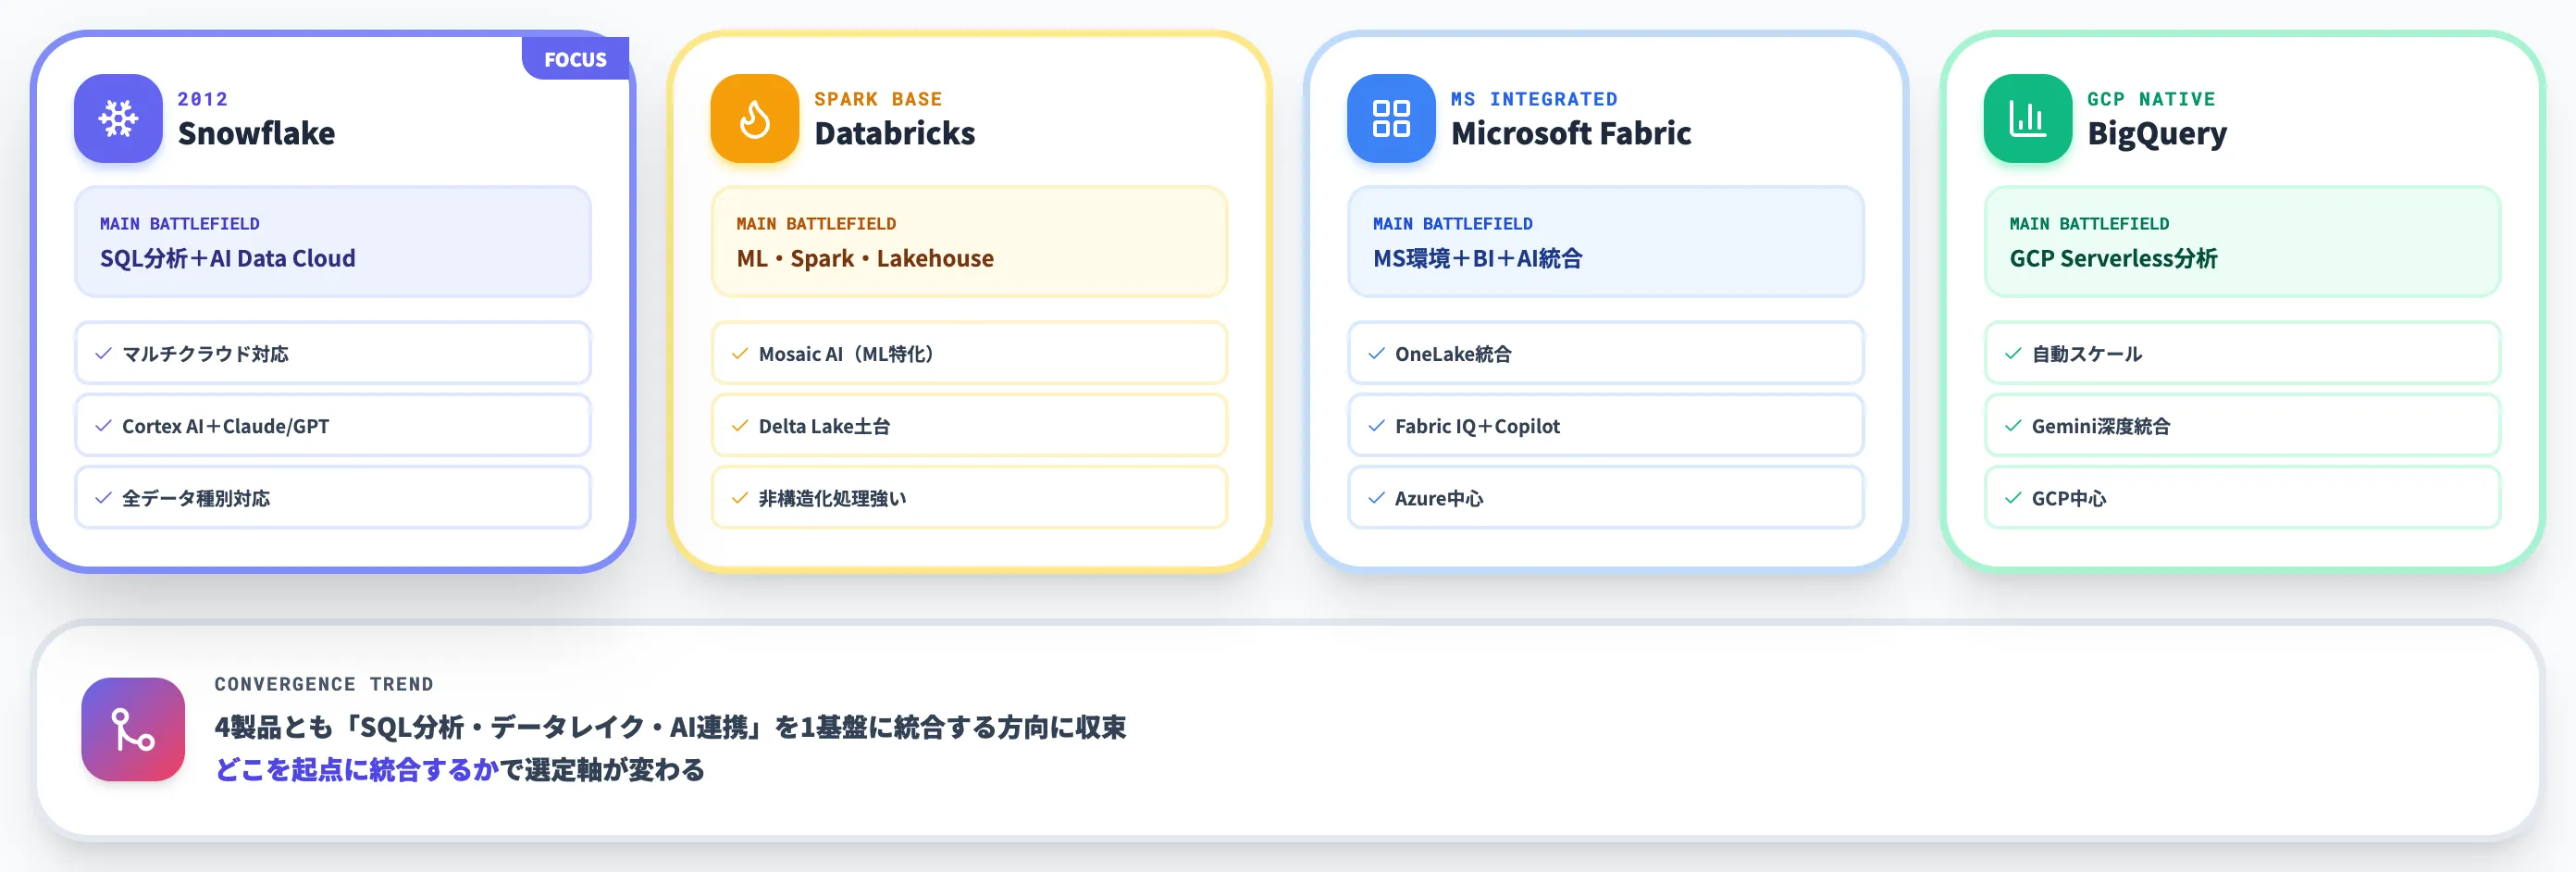Click the 全データ種別対応 feature text

coord(196,498)
